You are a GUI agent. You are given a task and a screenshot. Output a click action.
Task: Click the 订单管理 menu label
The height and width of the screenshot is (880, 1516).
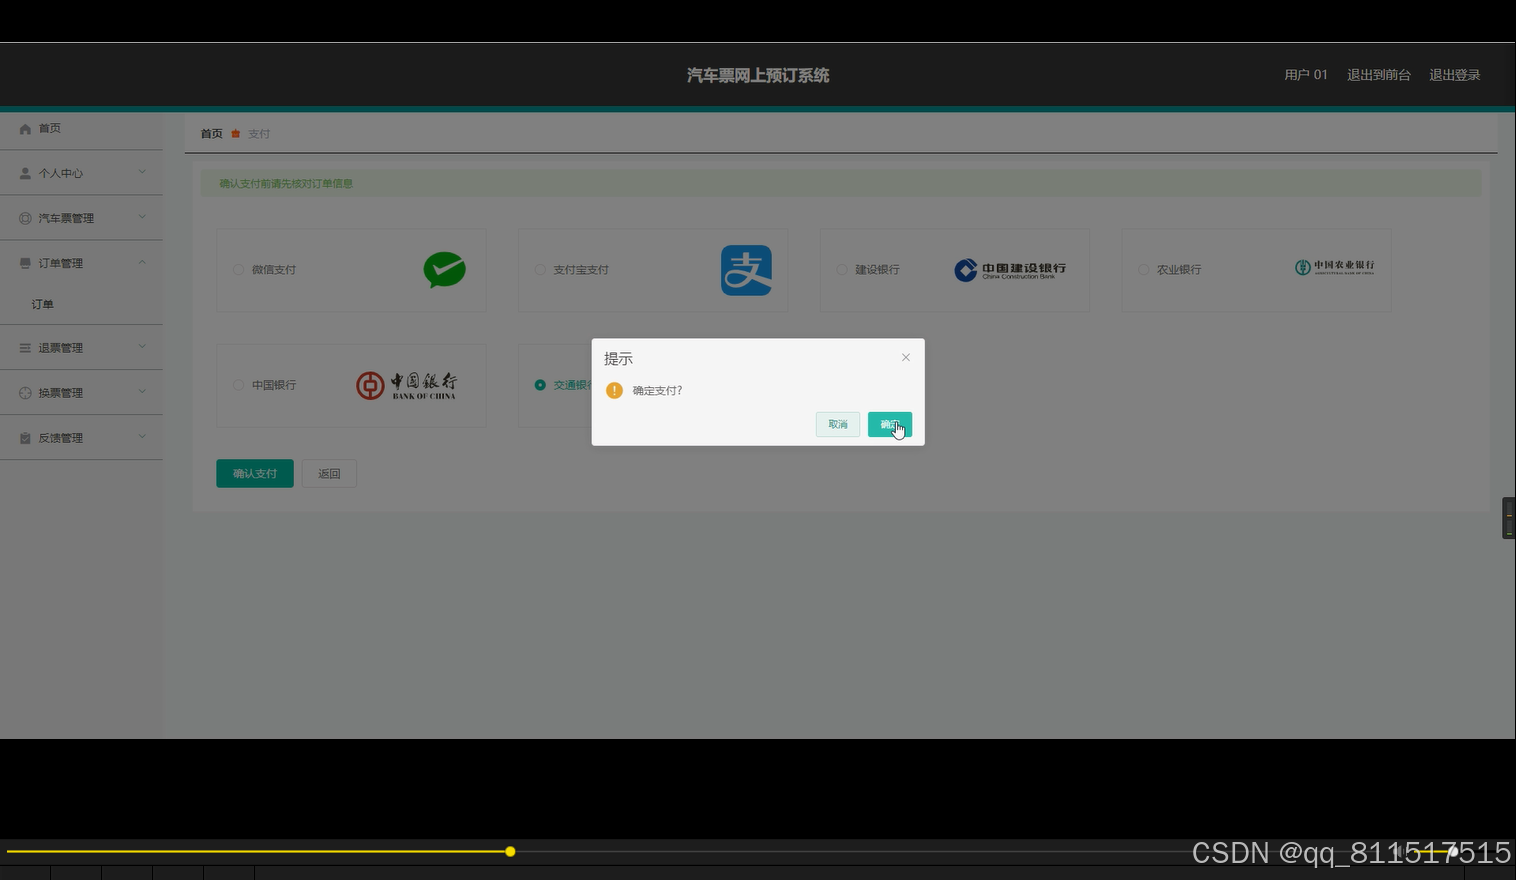point(61,264)
